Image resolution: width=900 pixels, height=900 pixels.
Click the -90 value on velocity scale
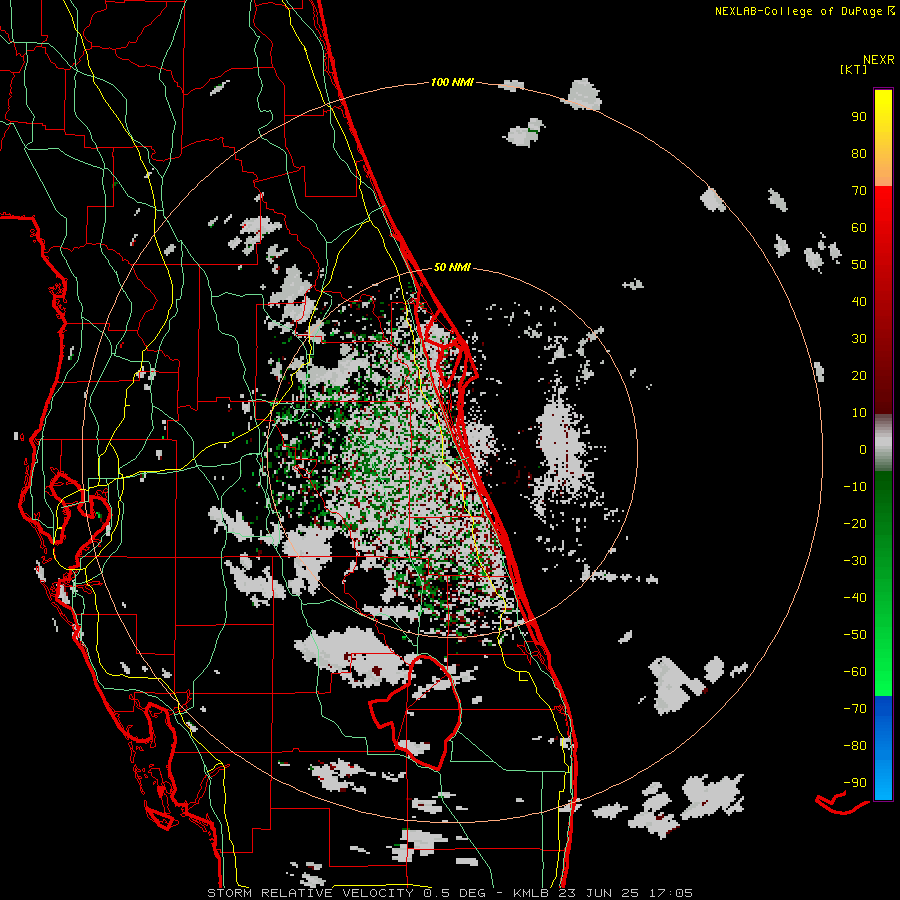[855, 783]
